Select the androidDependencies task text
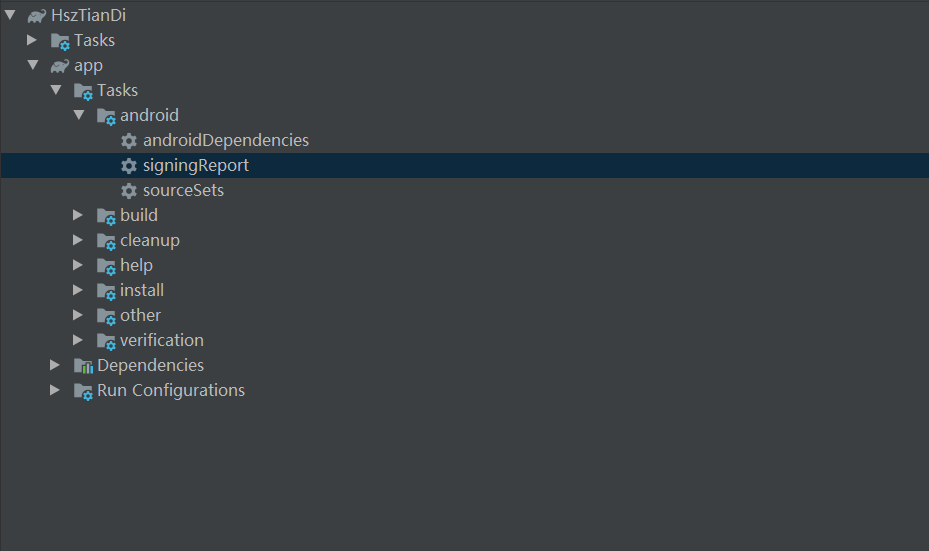The width and height of the screenshot is (929, 551). 226,140
